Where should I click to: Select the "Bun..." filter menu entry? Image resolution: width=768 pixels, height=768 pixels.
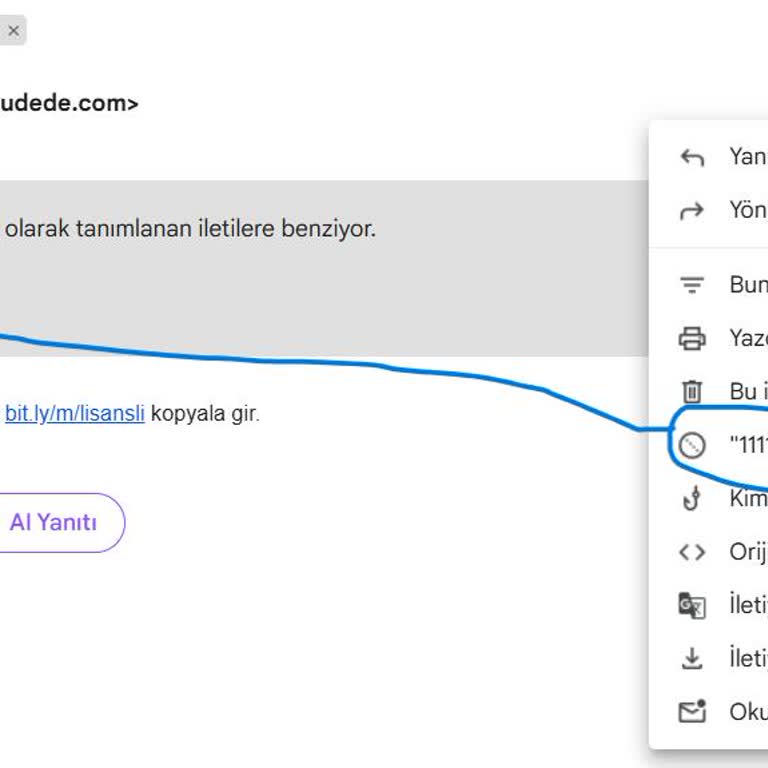click(708, 285)
